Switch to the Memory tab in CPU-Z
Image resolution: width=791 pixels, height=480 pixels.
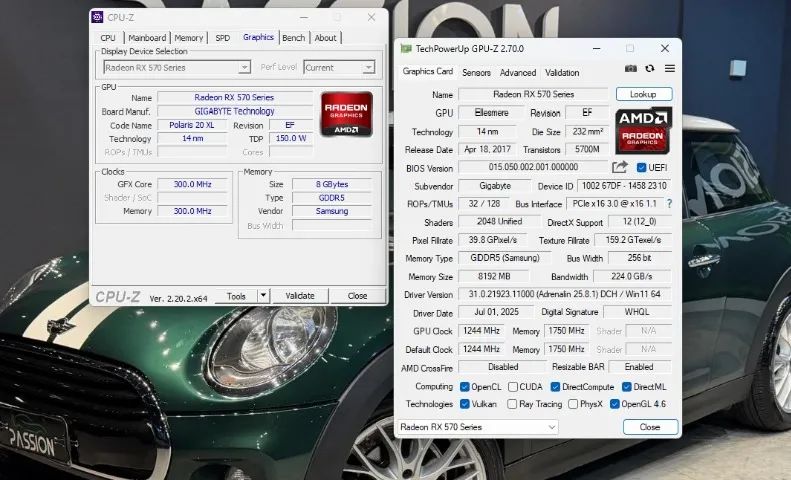[x=189, y=38]
